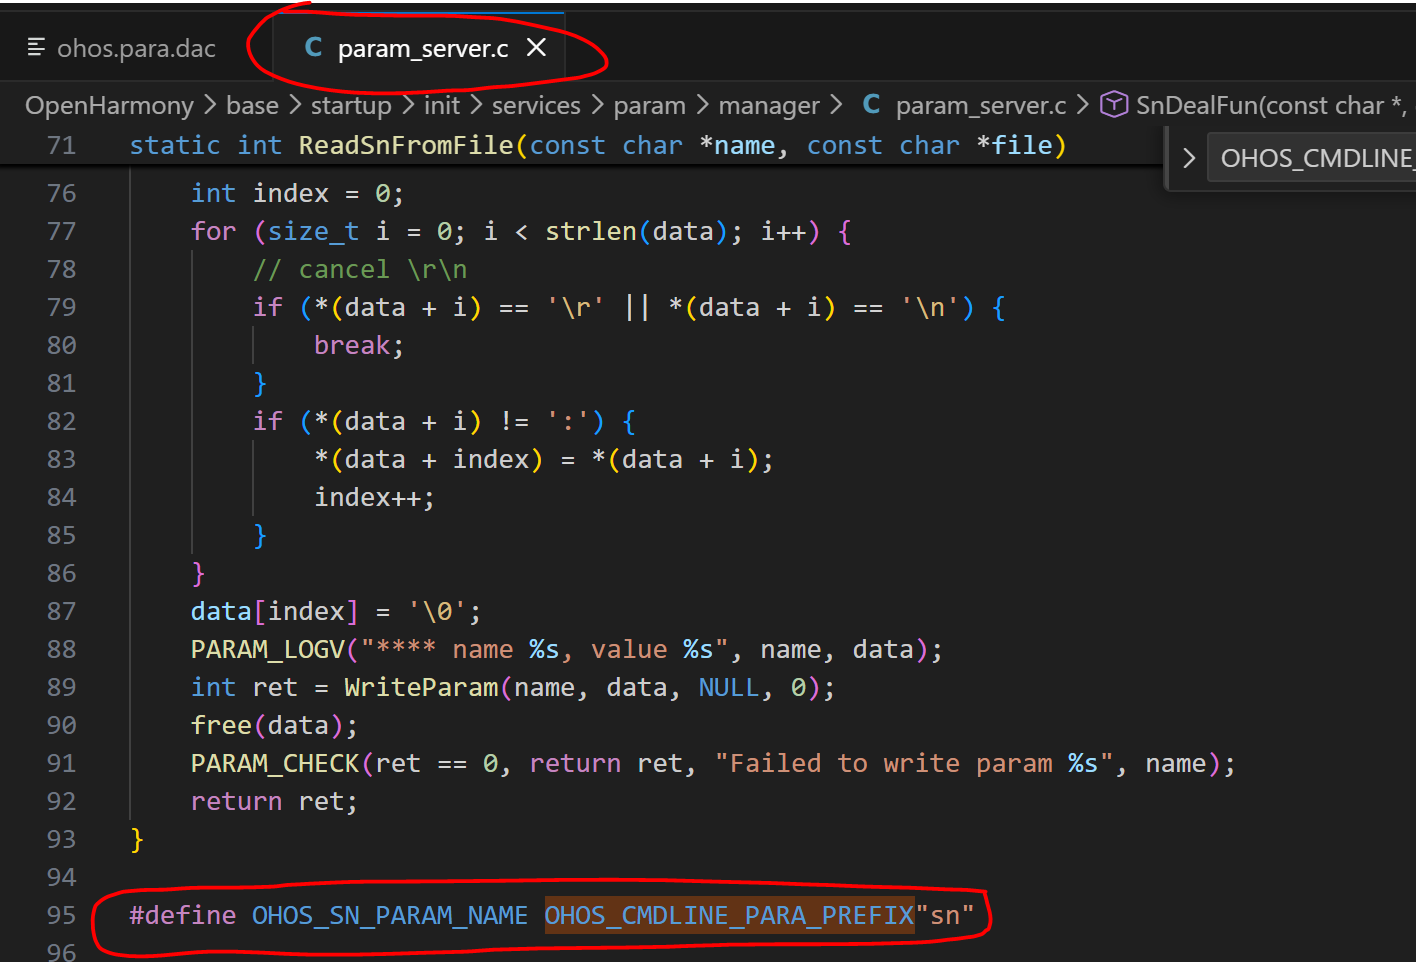
Task: Expand the find widget's replace toggle chevron
Action: tap(1189, 158)
